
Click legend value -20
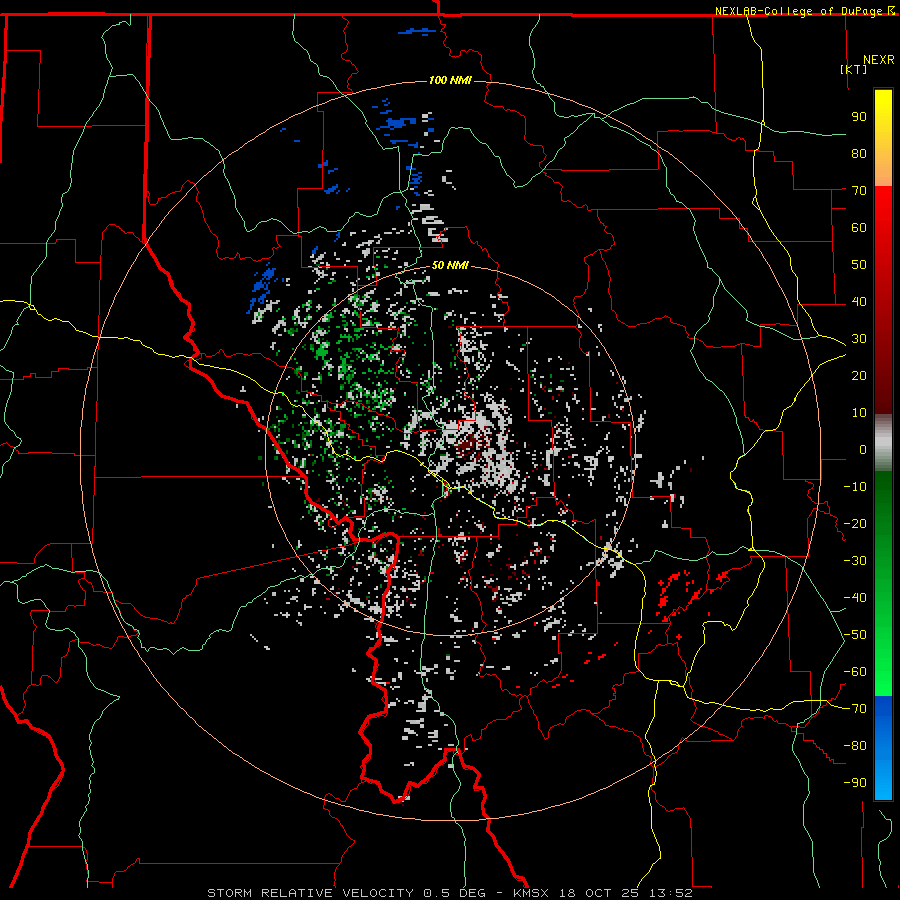855,523
